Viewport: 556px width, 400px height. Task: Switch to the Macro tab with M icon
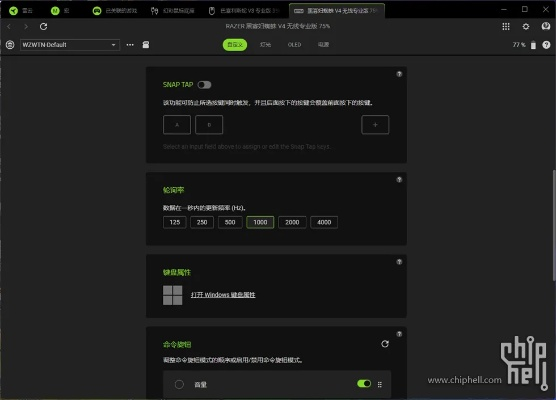(60, 11)
